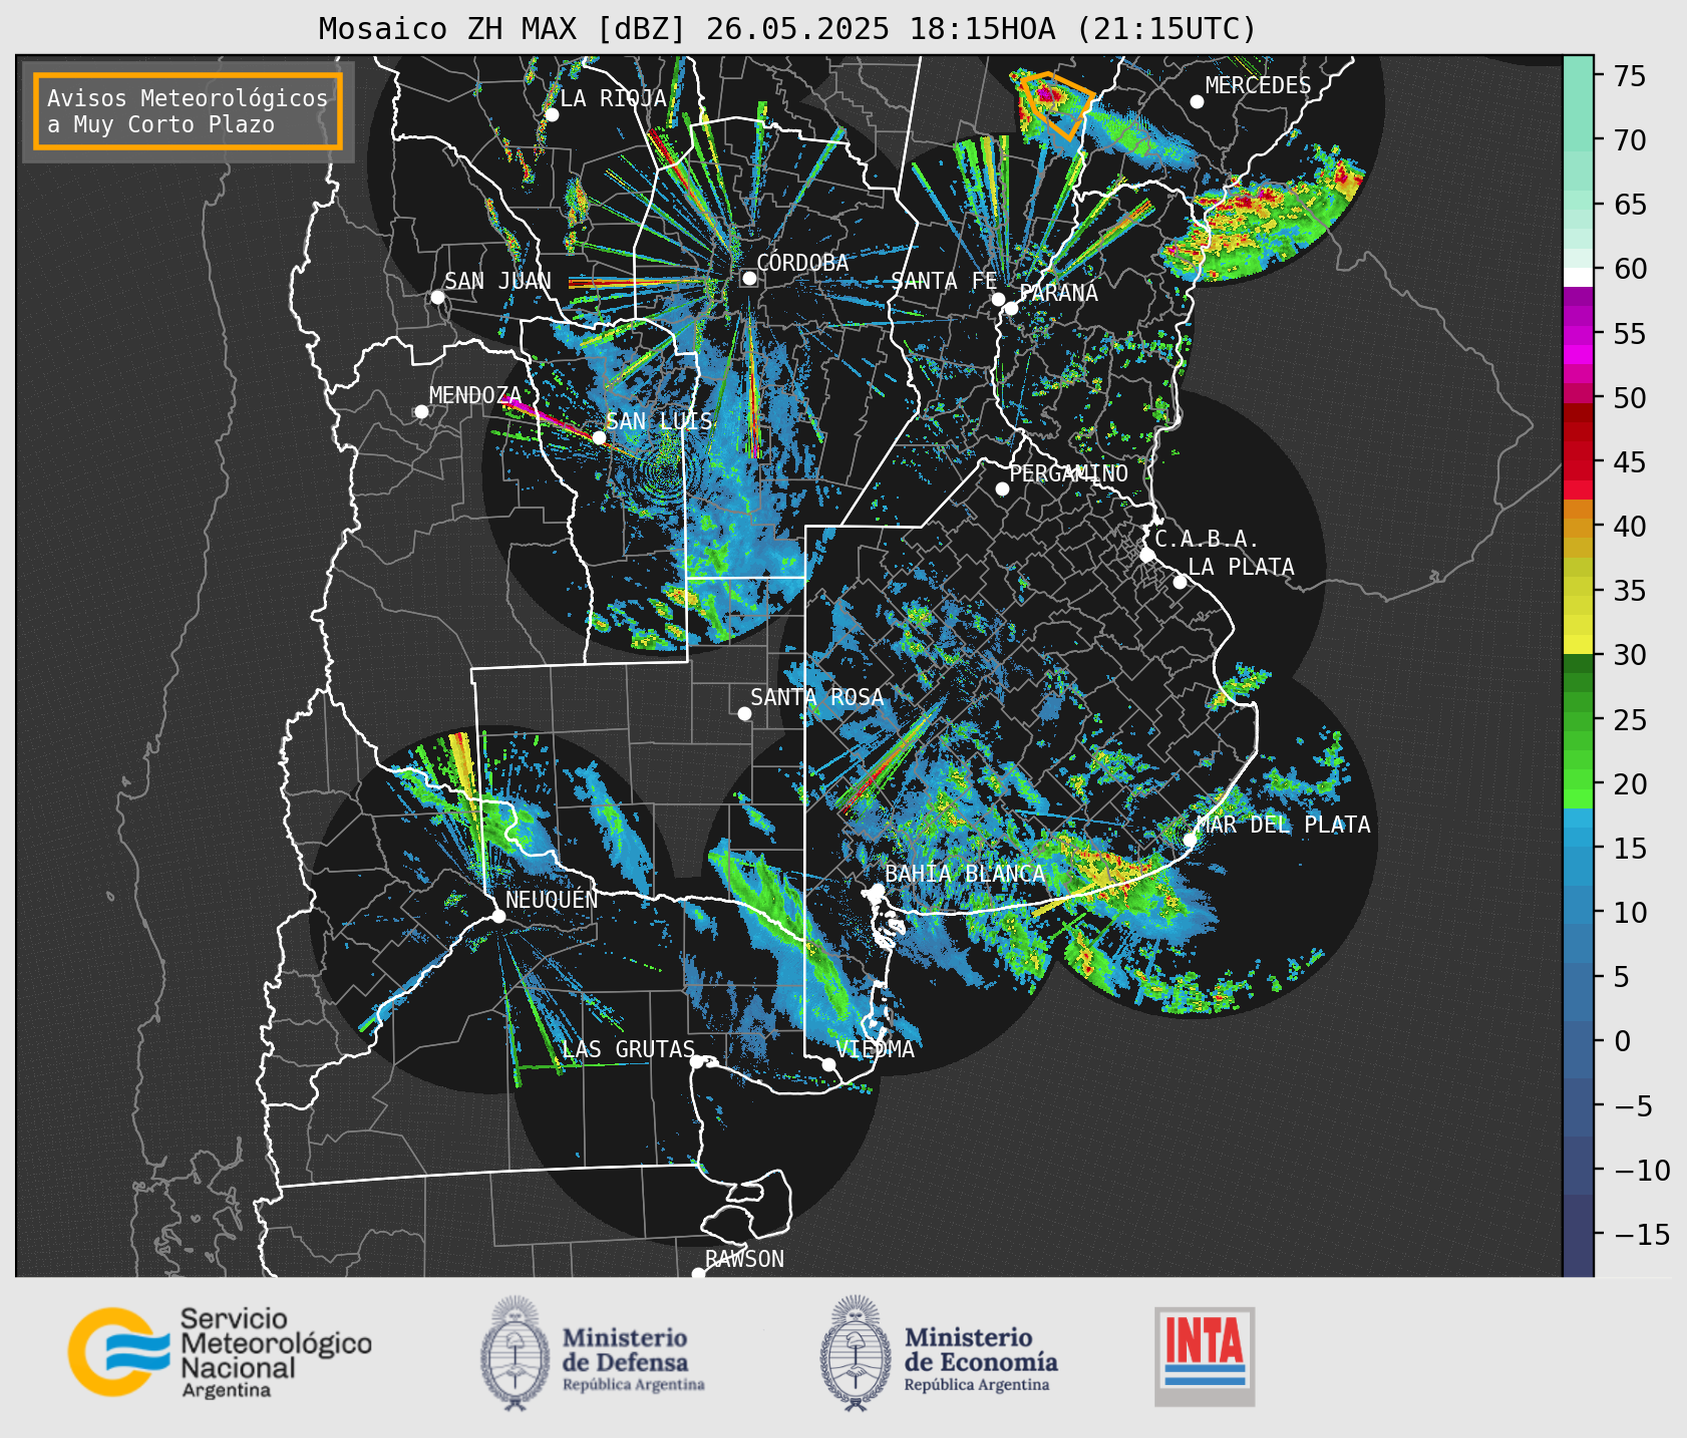The width and height of the screenshot is (1687, 1438).
Task: Click the BAHÍA BLANCA city marker dot
Action: click(877, 890)
